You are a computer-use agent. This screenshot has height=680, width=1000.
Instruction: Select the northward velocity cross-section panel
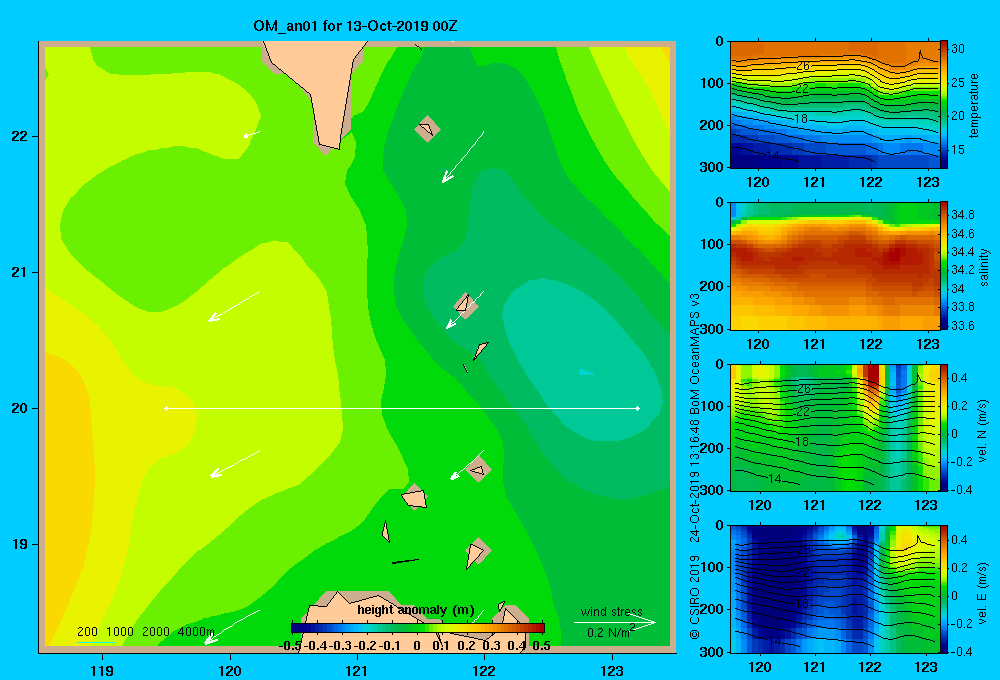tap(834, 427)
